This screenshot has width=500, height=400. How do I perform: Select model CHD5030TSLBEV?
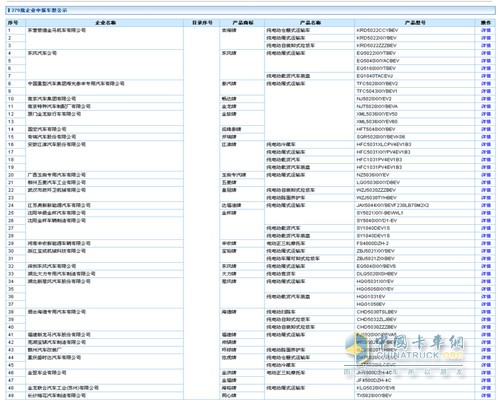click(377, 312)
